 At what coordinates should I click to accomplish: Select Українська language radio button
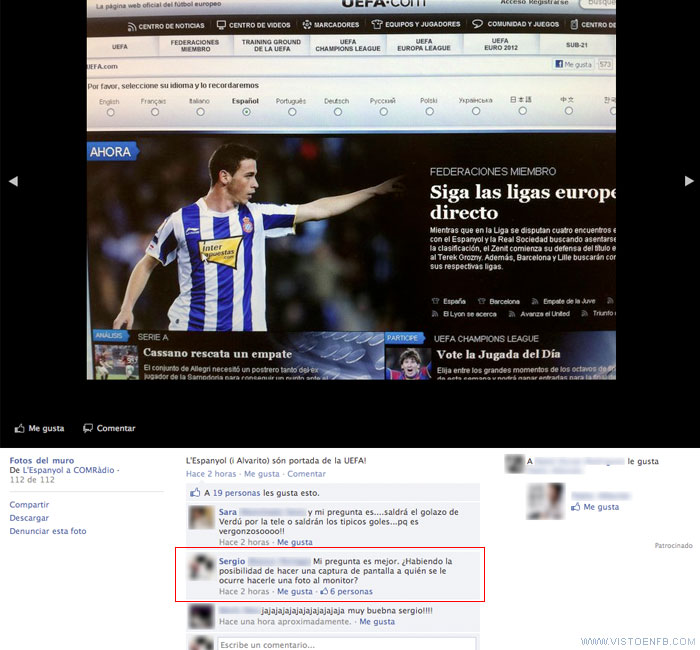476,111
